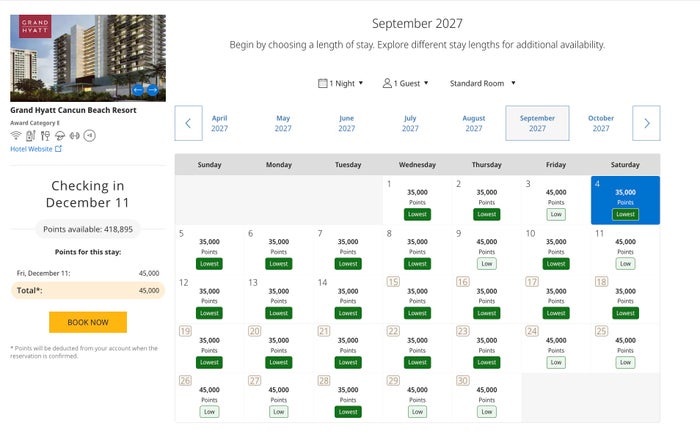Click the external link icon beside Hotel Website
Screen dimensions: 700x434
pyautogui.click(x=58, y=149)
